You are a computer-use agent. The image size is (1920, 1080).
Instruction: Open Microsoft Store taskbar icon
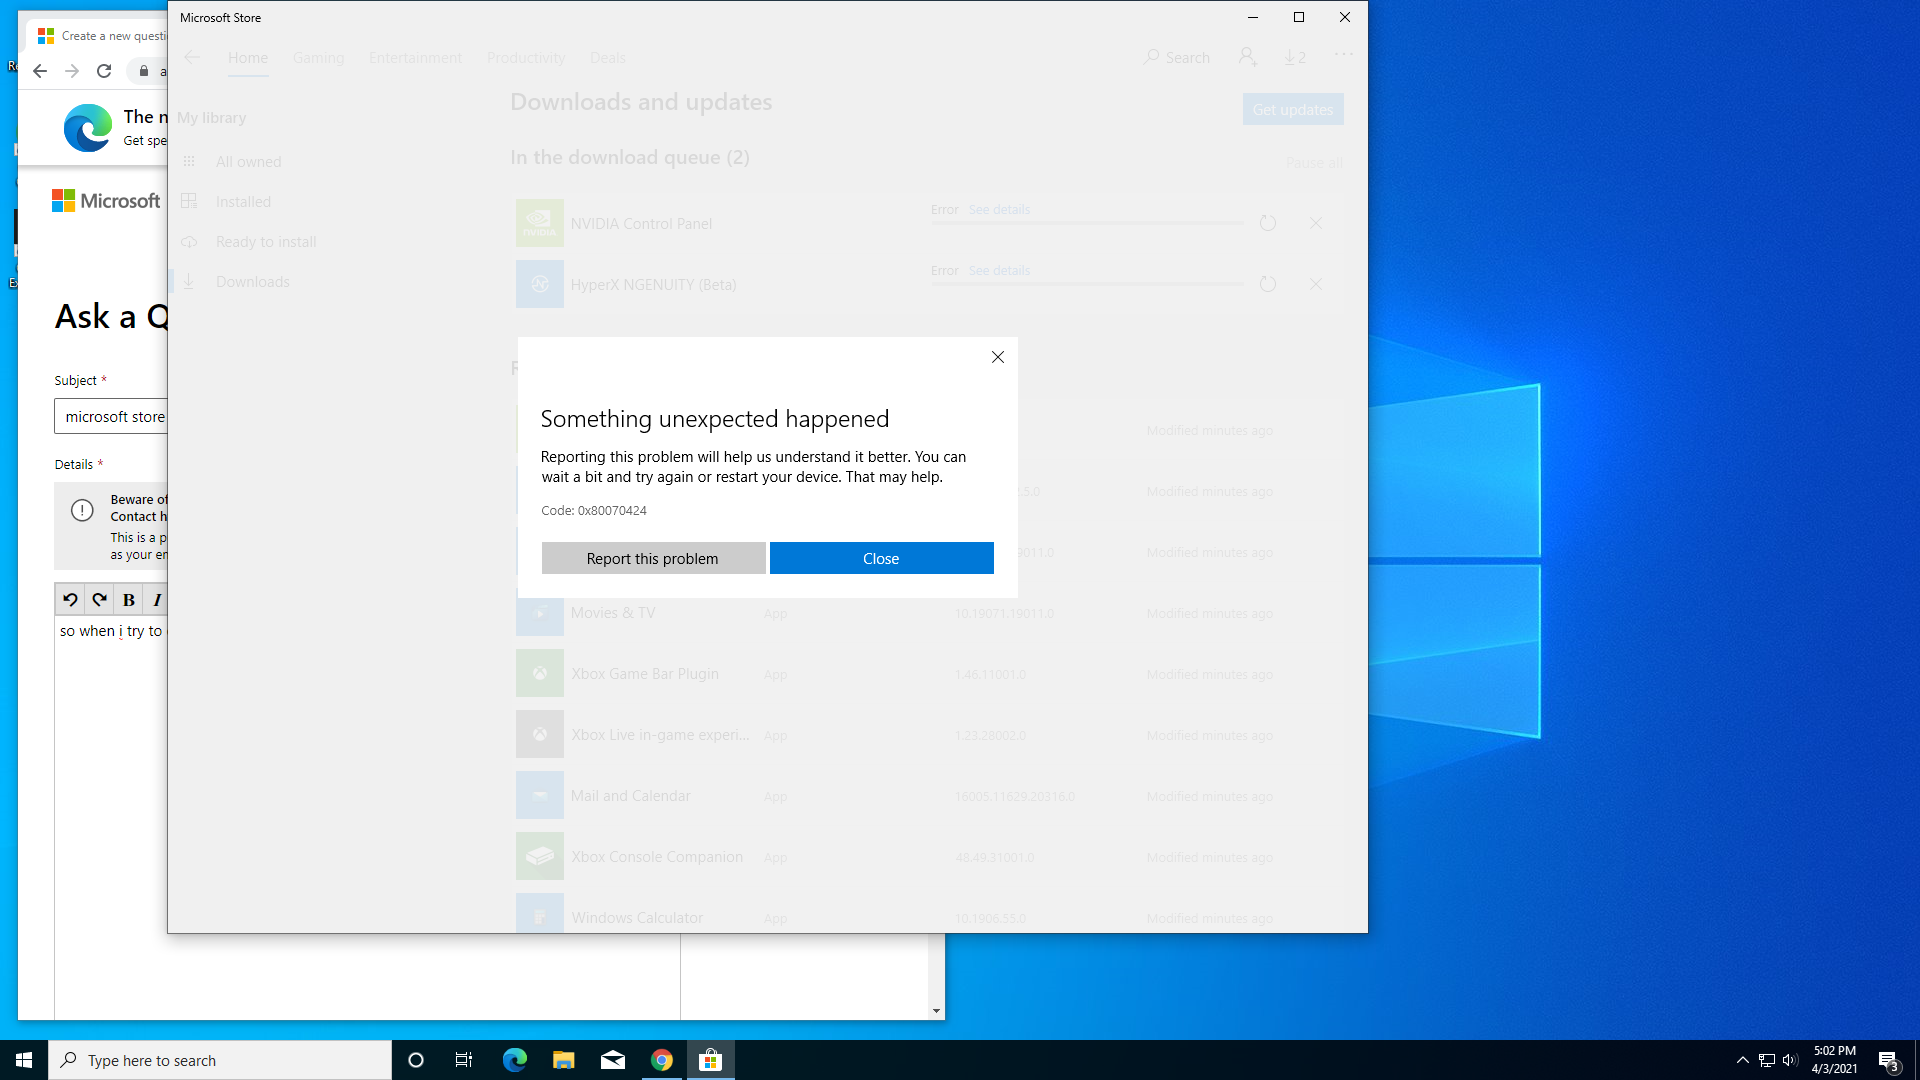tap(710, 1060)
